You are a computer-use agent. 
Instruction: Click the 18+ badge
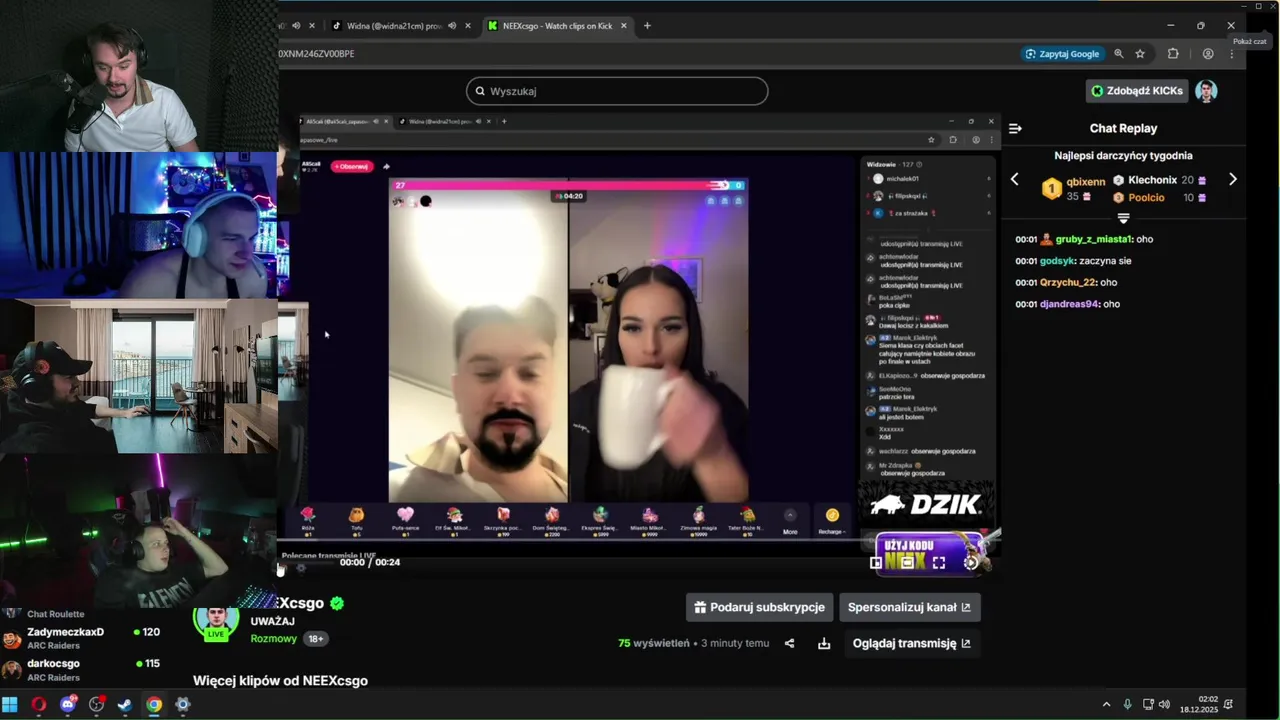(x=315, y=639)
